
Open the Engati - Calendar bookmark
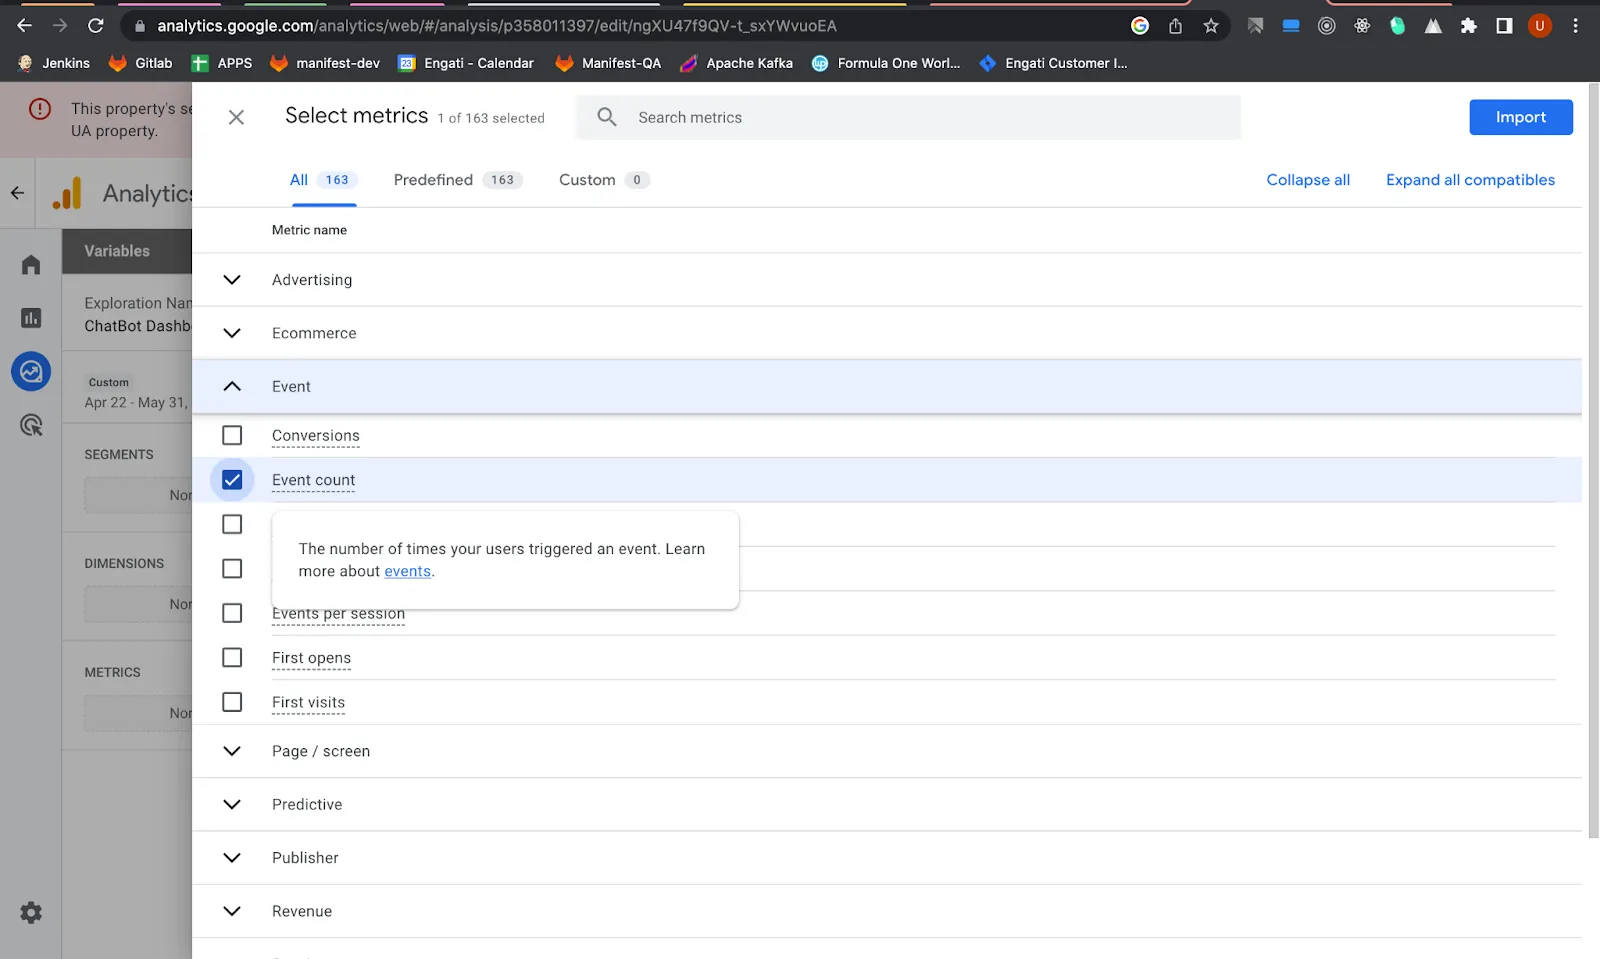[466, 63]
